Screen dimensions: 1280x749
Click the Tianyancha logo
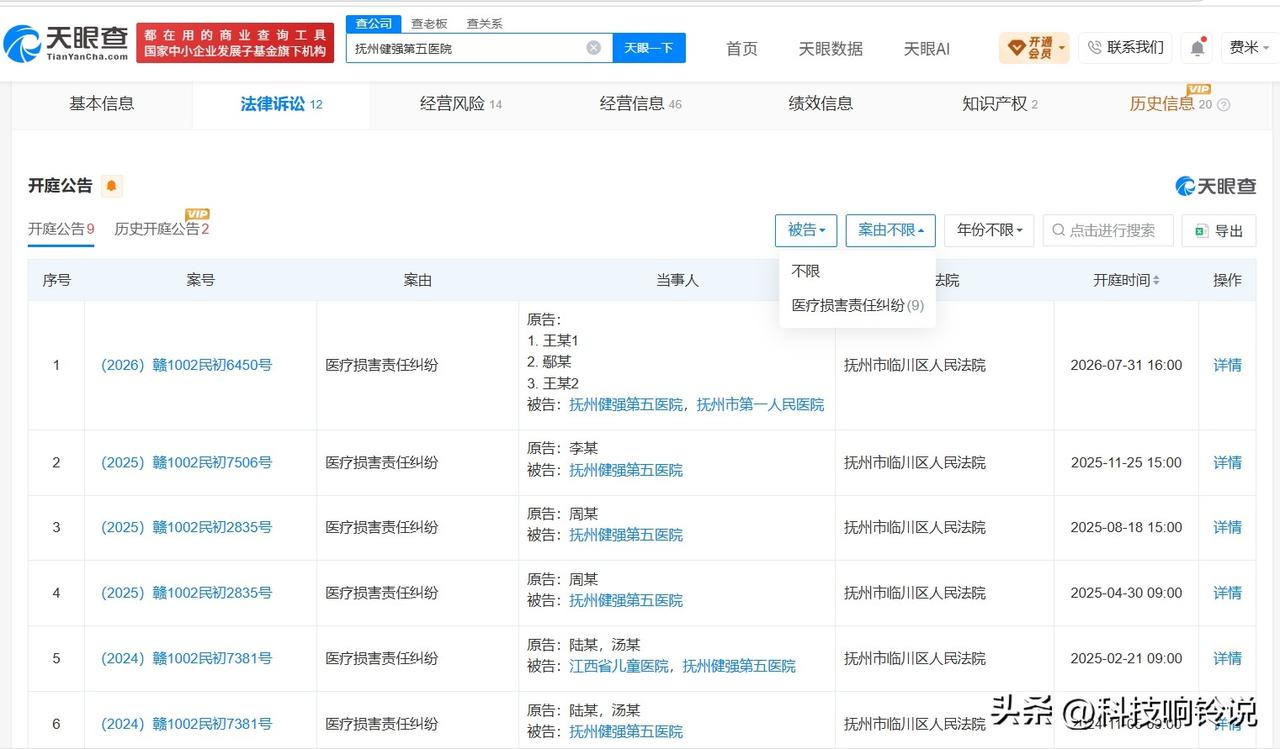coord(66,43)
